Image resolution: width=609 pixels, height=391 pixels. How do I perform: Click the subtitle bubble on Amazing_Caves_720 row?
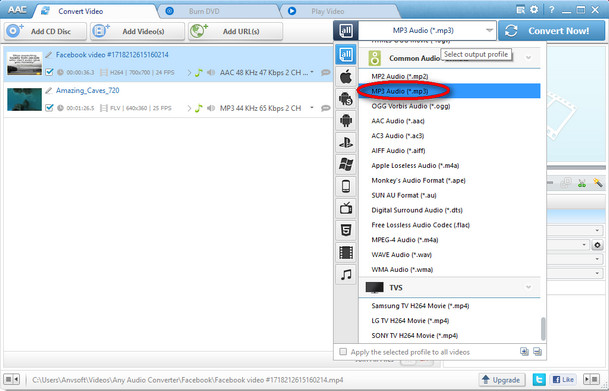pyautogui.click(x=325, y=108)
